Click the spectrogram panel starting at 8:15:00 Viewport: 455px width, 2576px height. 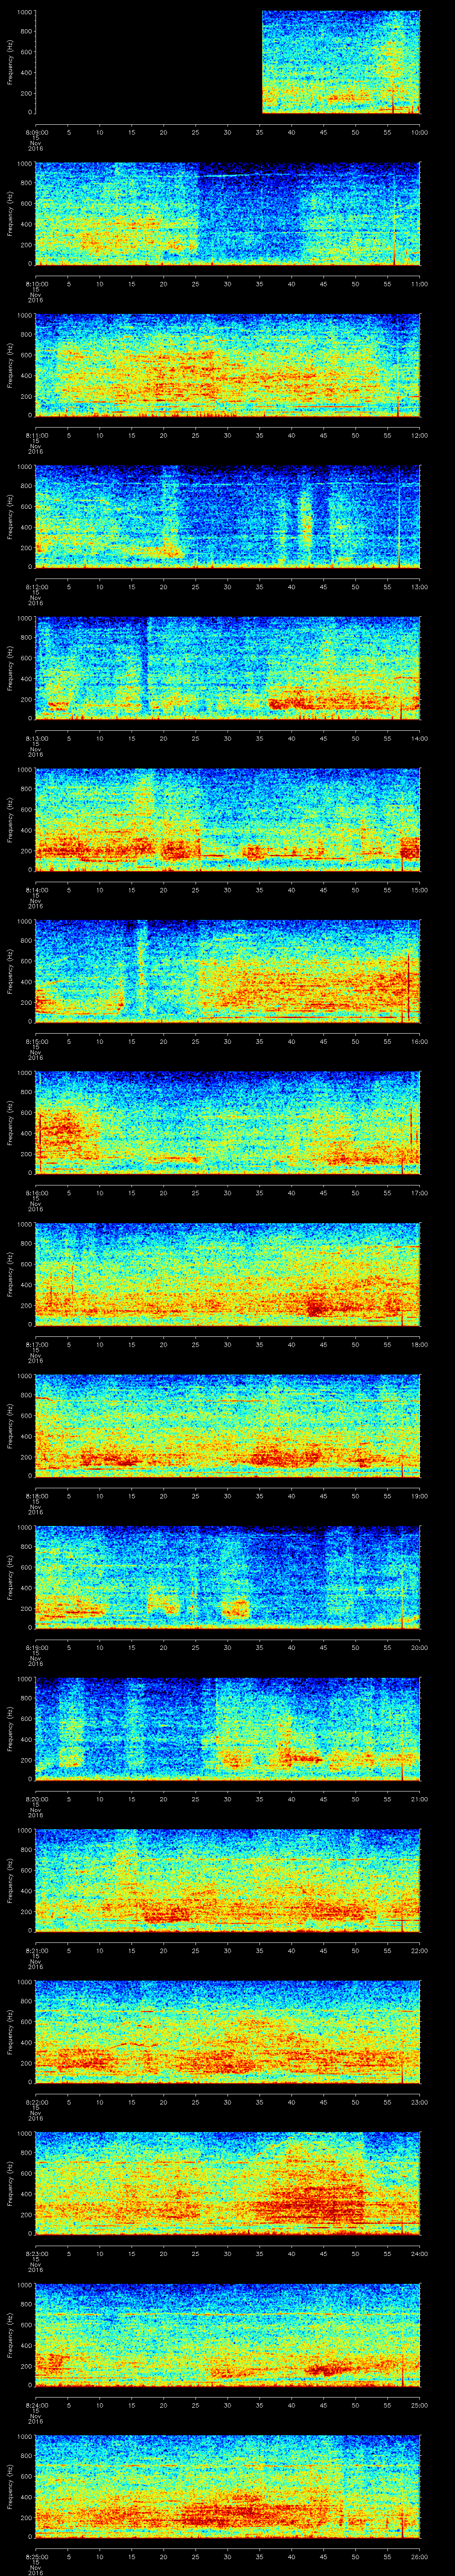click(228, 971)
